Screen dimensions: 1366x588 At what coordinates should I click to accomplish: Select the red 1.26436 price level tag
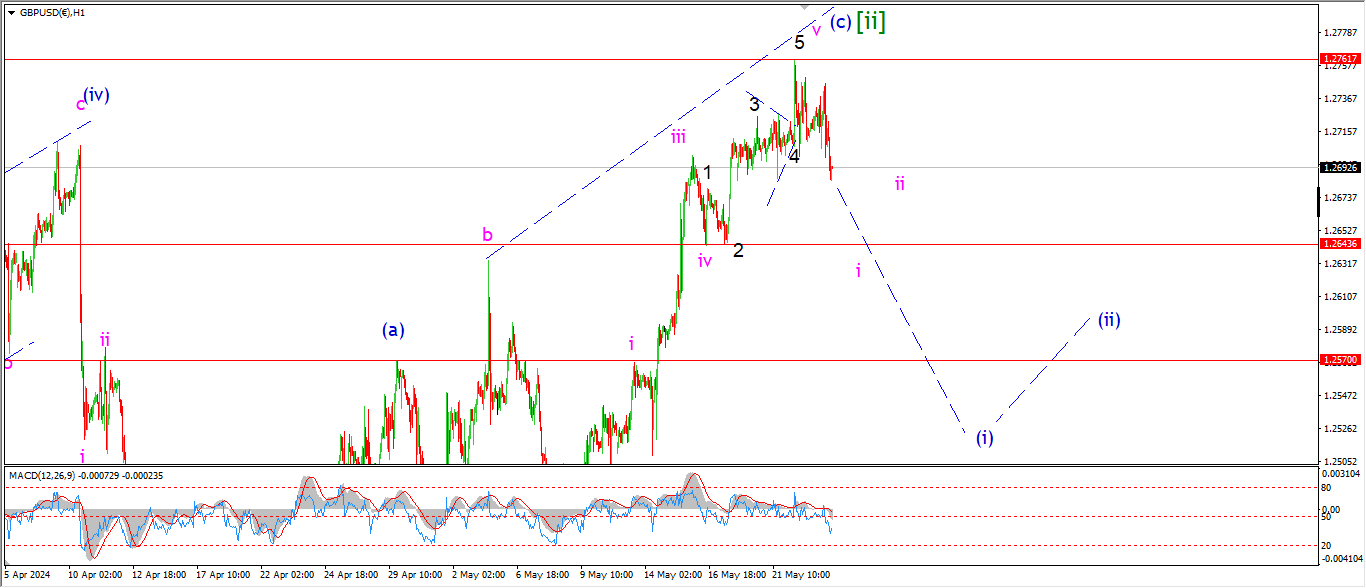pos(1340,244)
